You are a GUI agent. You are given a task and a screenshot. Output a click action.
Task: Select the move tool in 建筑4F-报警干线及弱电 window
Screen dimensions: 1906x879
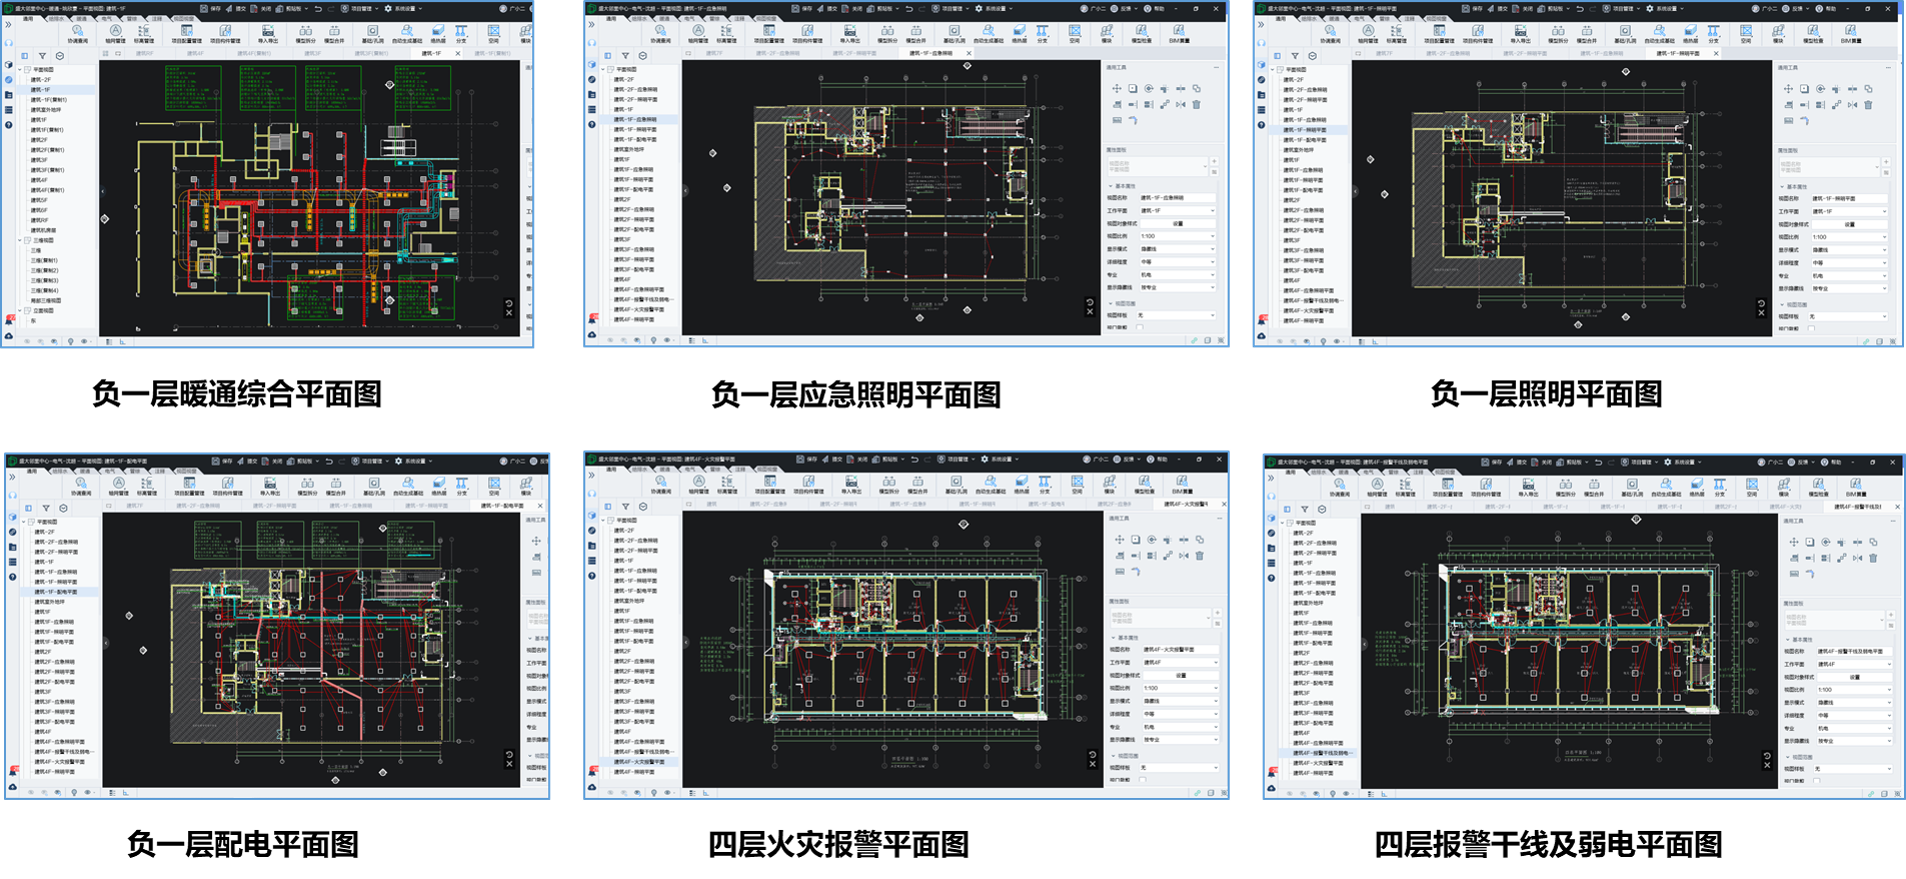(1793, 542)
